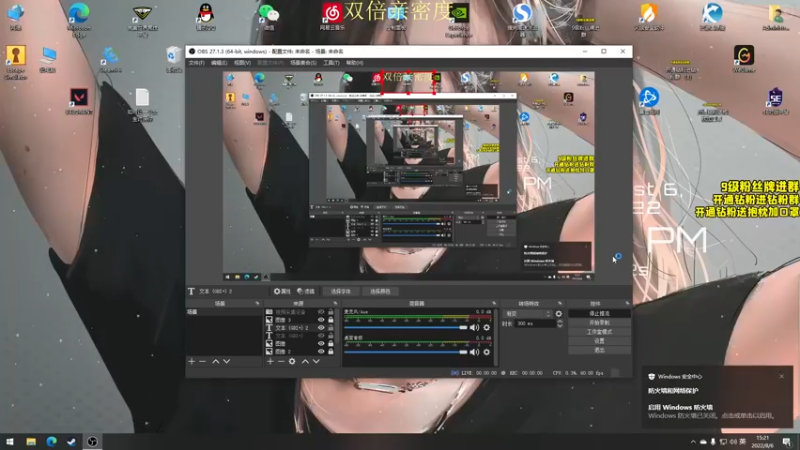Hide the 文本 (GDI+) 2 source
The height and width of the screenshot is (450, 800).
[x=321, y=328]
